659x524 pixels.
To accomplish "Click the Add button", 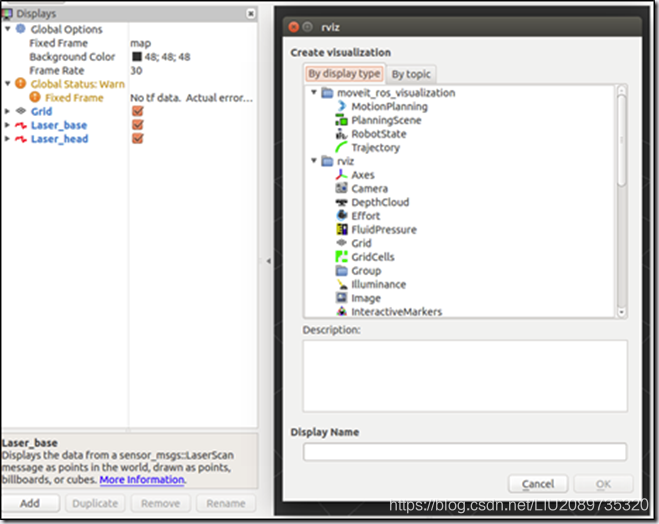I will point(30,503).
